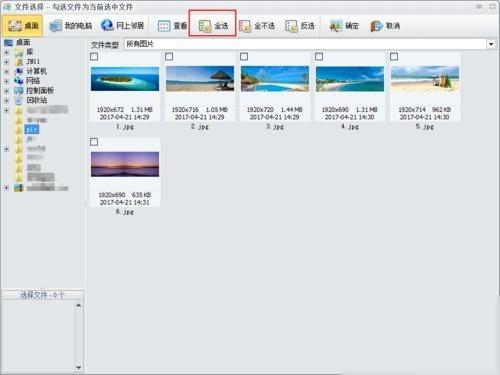Tick the checkbox for 4.jpg

[x=319, y=57]
